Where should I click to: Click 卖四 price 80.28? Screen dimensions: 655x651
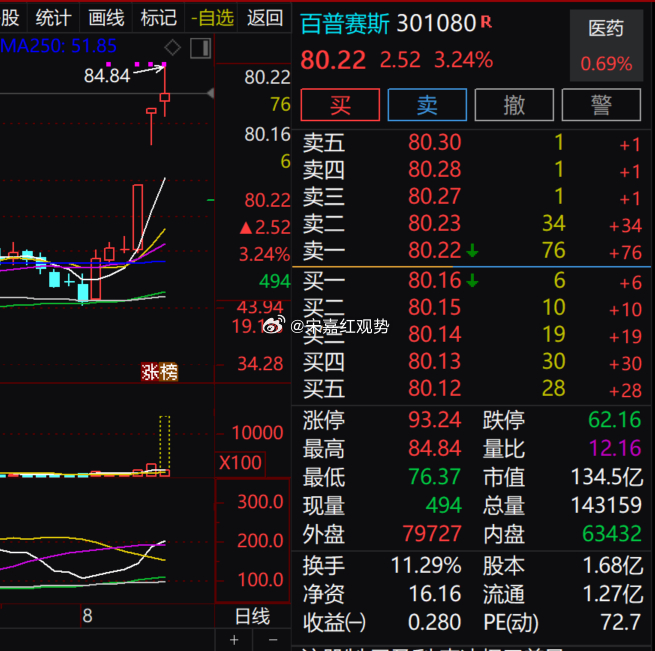(434, 170)
